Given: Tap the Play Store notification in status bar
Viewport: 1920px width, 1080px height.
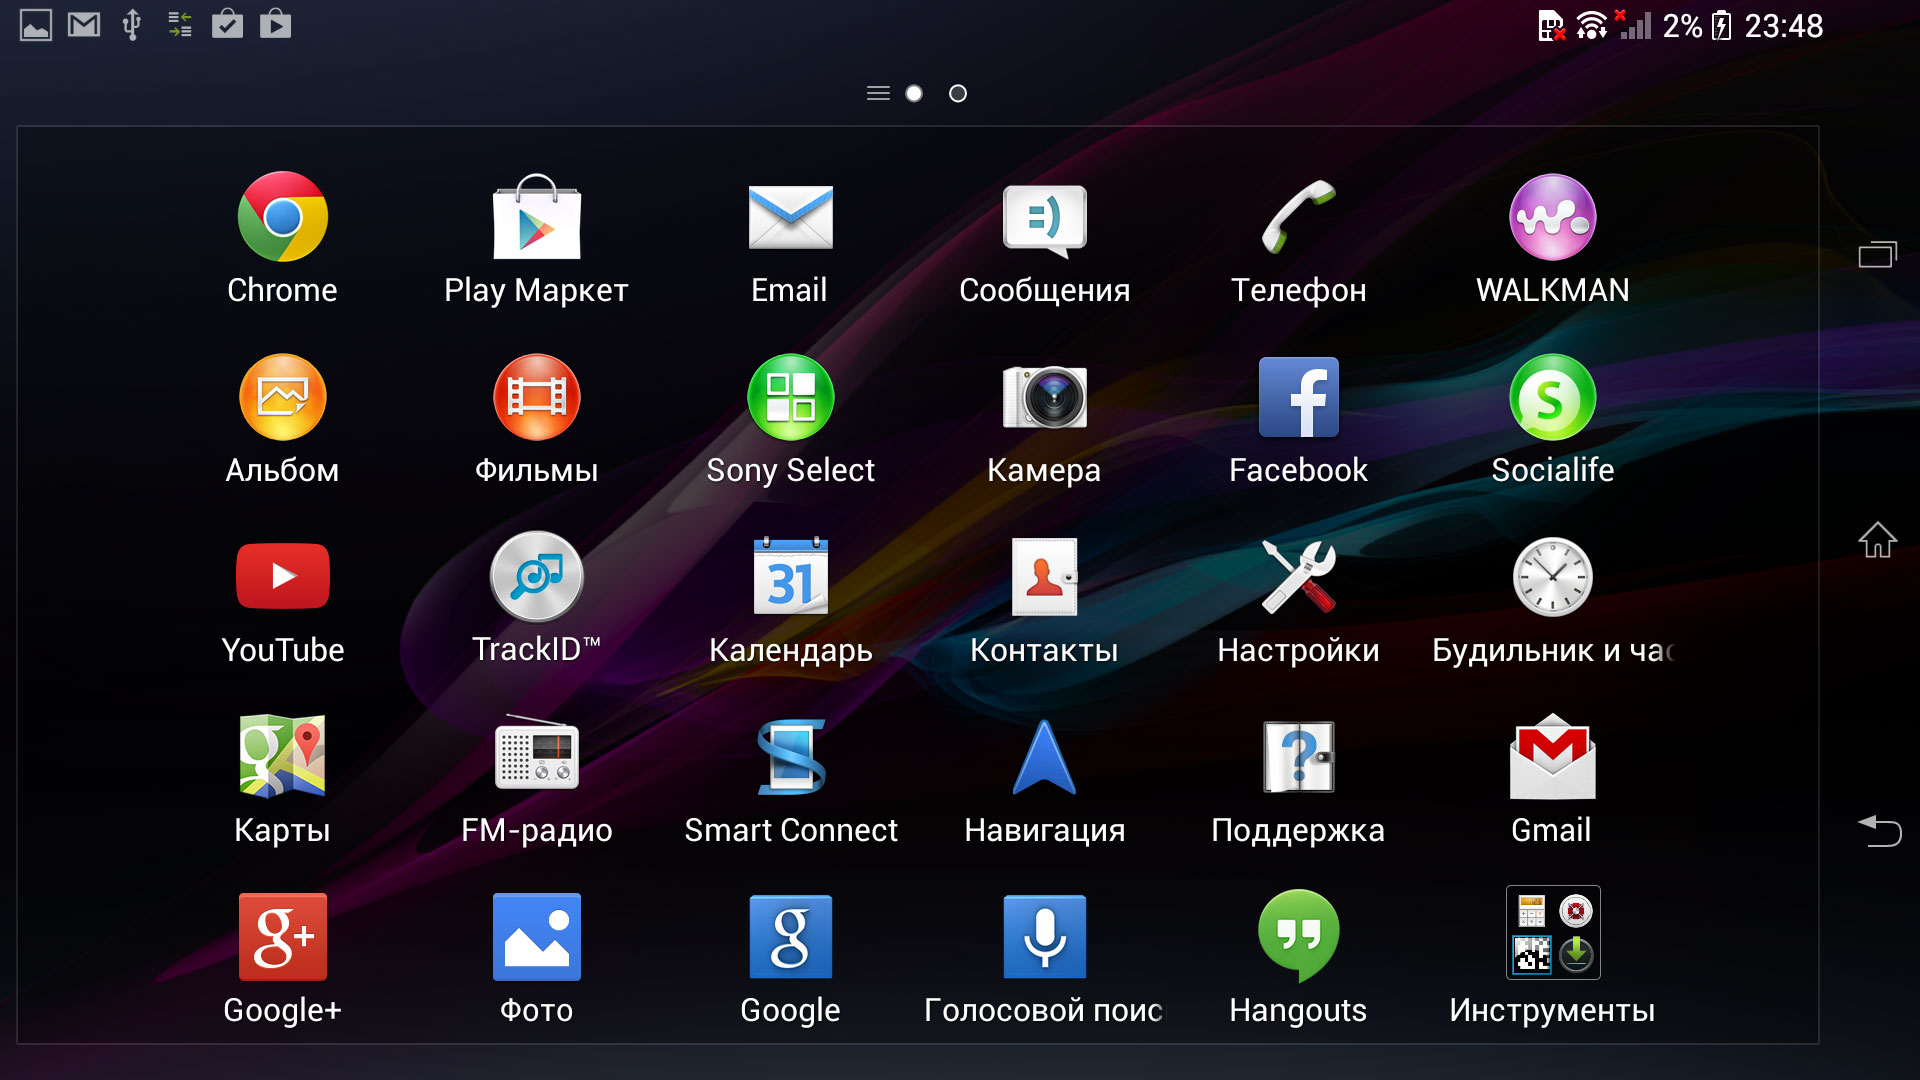Looking at the screenshot, I should (275, 23).
